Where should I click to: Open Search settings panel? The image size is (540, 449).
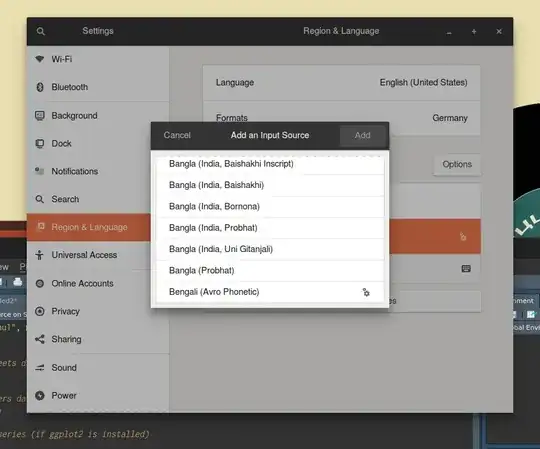pos(98,199)
